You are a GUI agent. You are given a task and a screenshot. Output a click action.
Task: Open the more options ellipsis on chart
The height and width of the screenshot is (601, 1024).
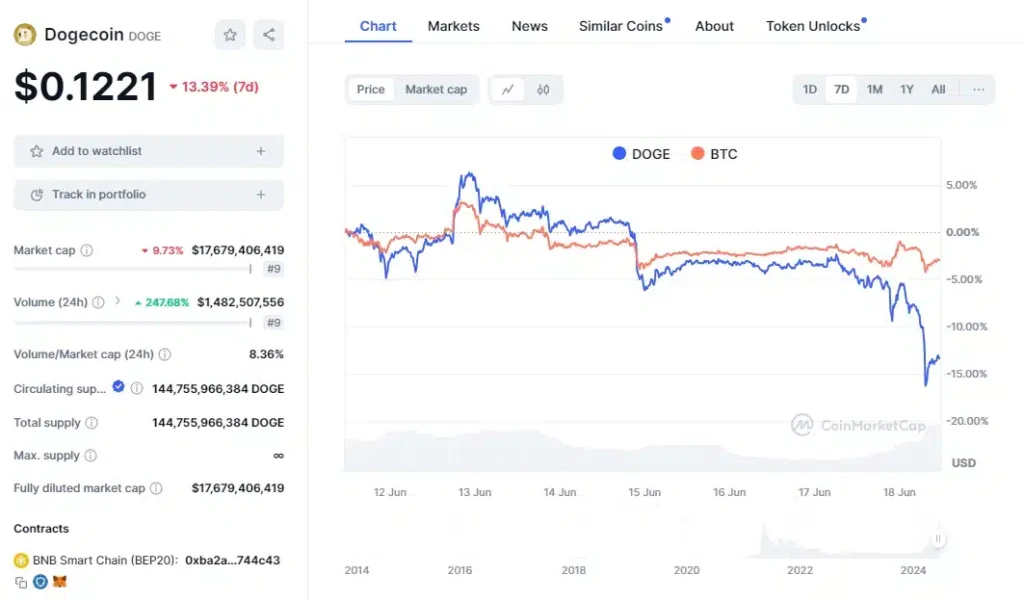pyautogui.click(x=978, y=89)
